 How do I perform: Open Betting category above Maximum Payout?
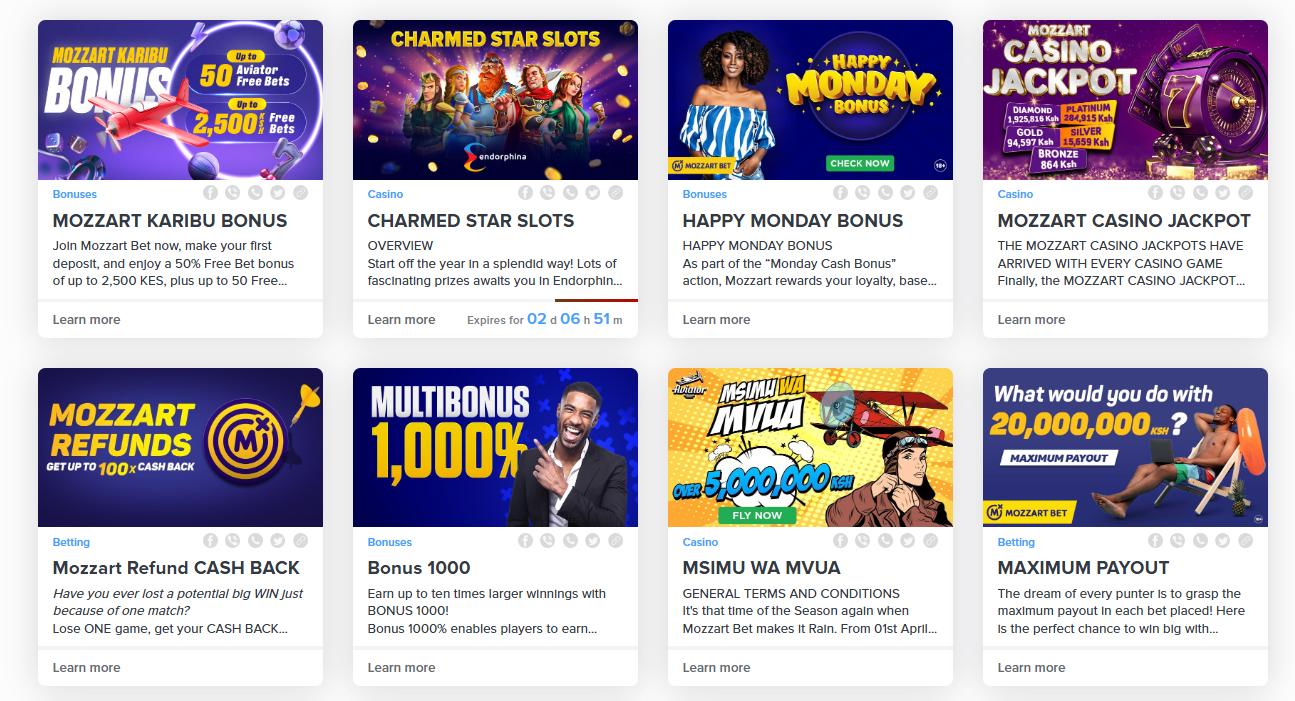[1016, 542]
